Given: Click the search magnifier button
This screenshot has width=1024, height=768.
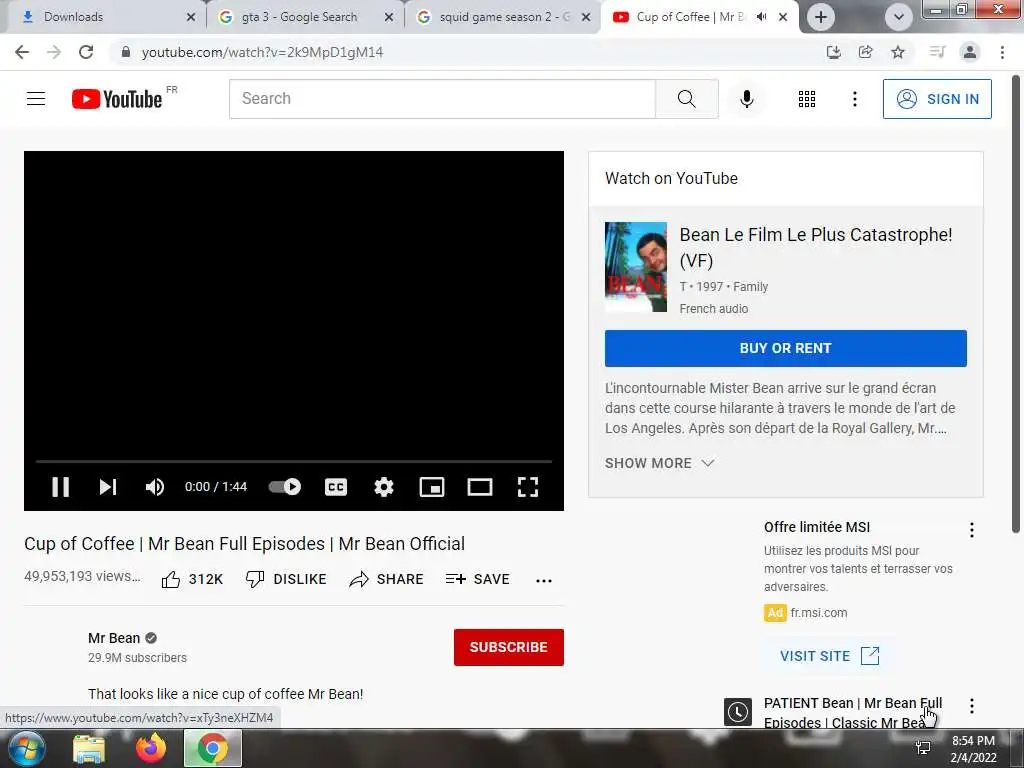Looking at the screenshot, I should pyautogui.click(x=686, y=99).
